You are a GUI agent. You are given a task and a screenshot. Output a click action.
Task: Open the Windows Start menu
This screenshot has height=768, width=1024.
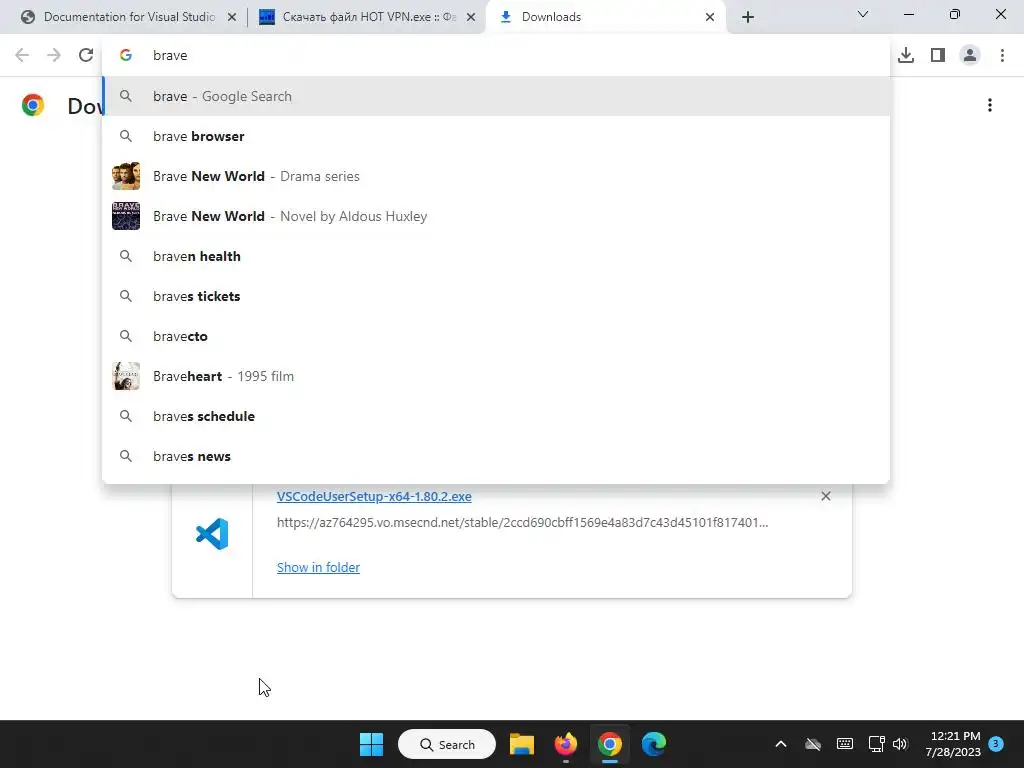[372, 744]
